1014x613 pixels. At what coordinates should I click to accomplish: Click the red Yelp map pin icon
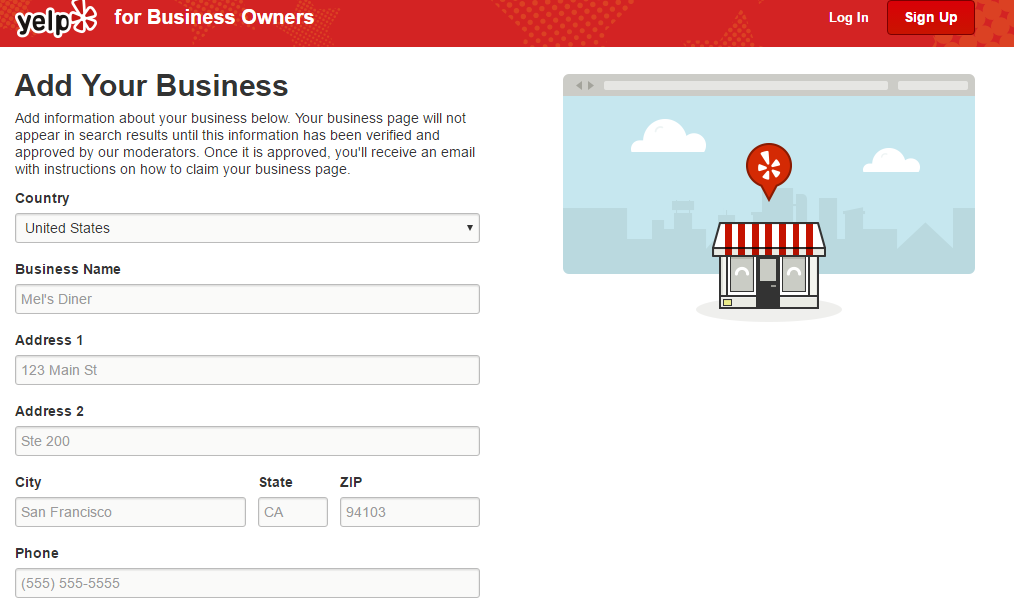[769, 171]
